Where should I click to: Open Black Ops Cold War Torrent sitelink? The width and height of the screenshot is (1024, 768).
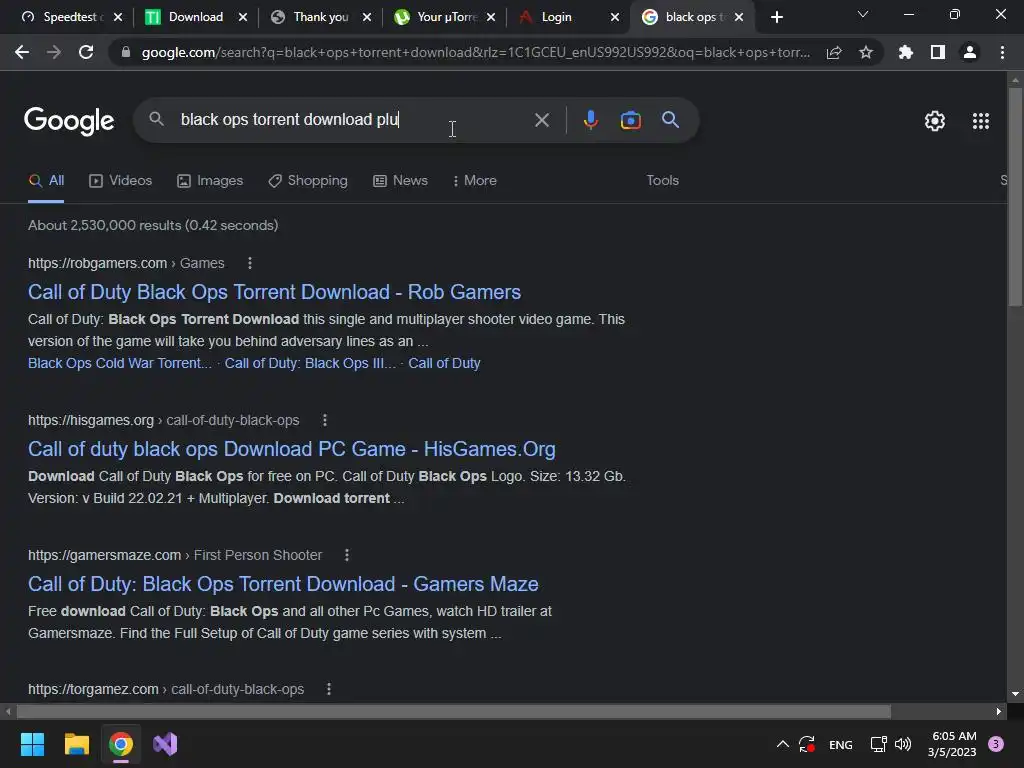point(120,363)
